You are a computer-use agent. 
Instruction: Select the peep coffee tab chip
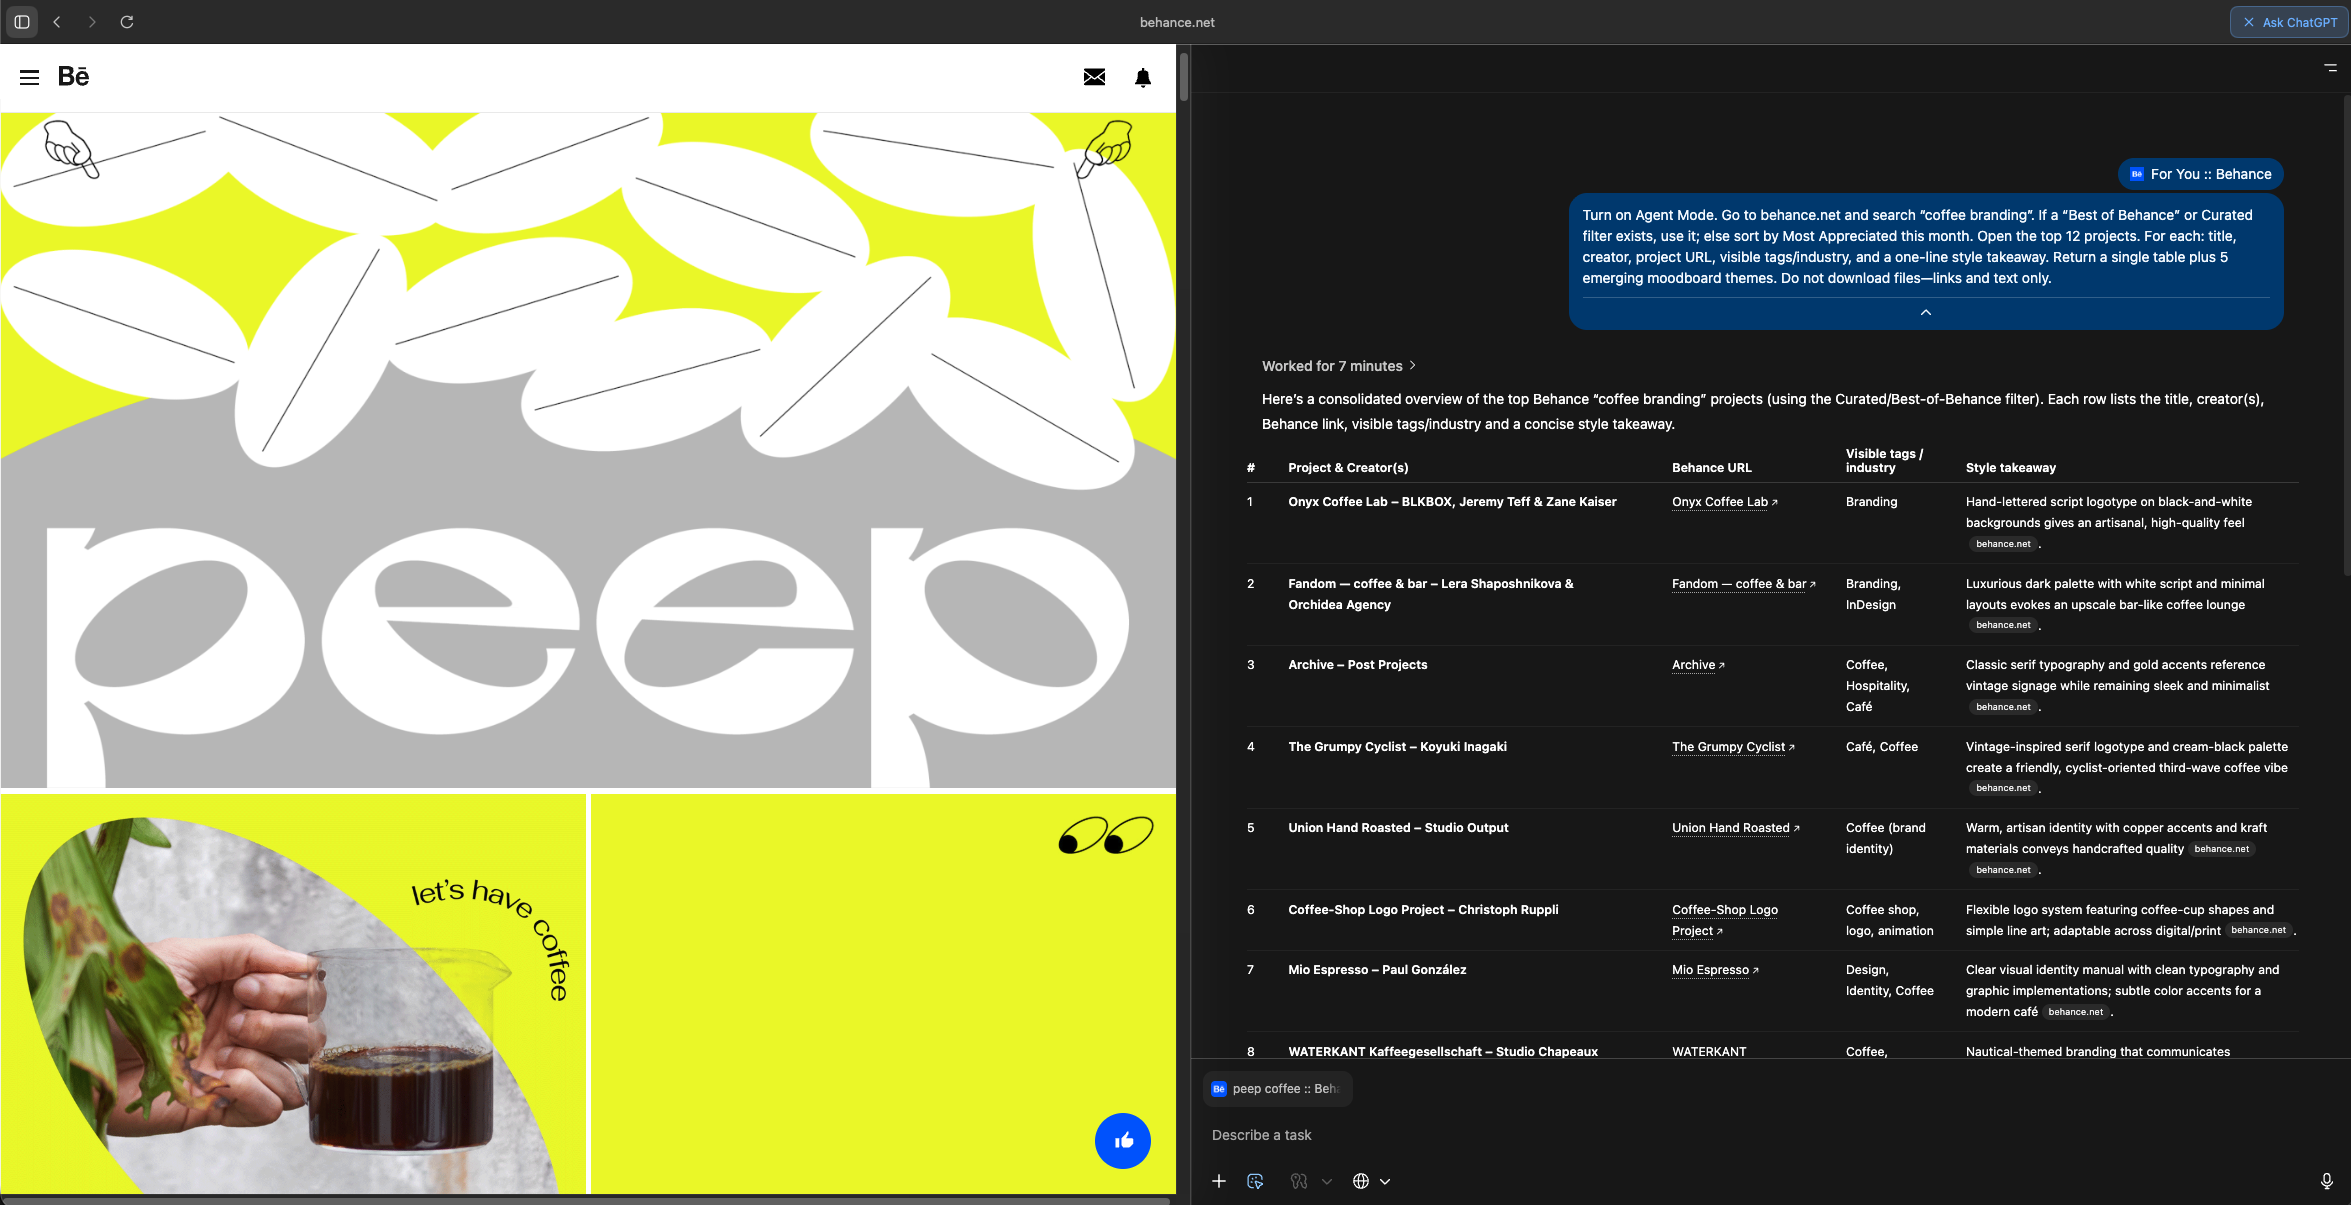coord(1277,1089)
